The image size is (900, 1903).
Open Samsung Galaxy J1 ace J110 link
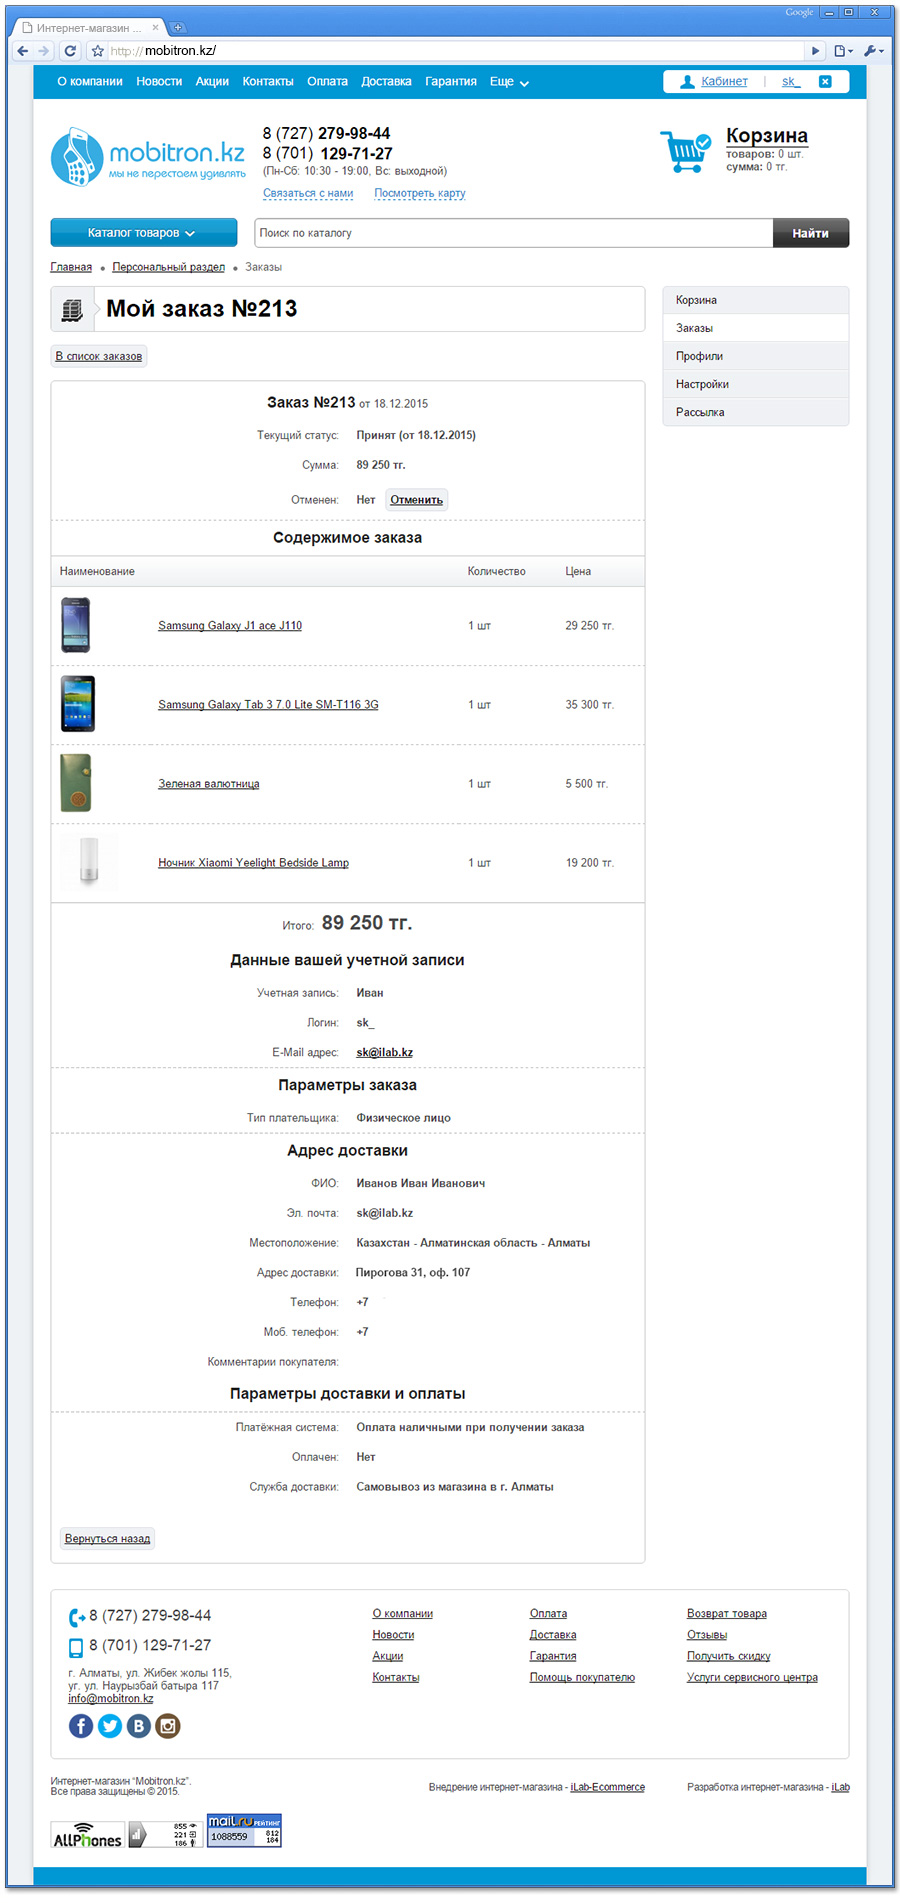point(230,626)
